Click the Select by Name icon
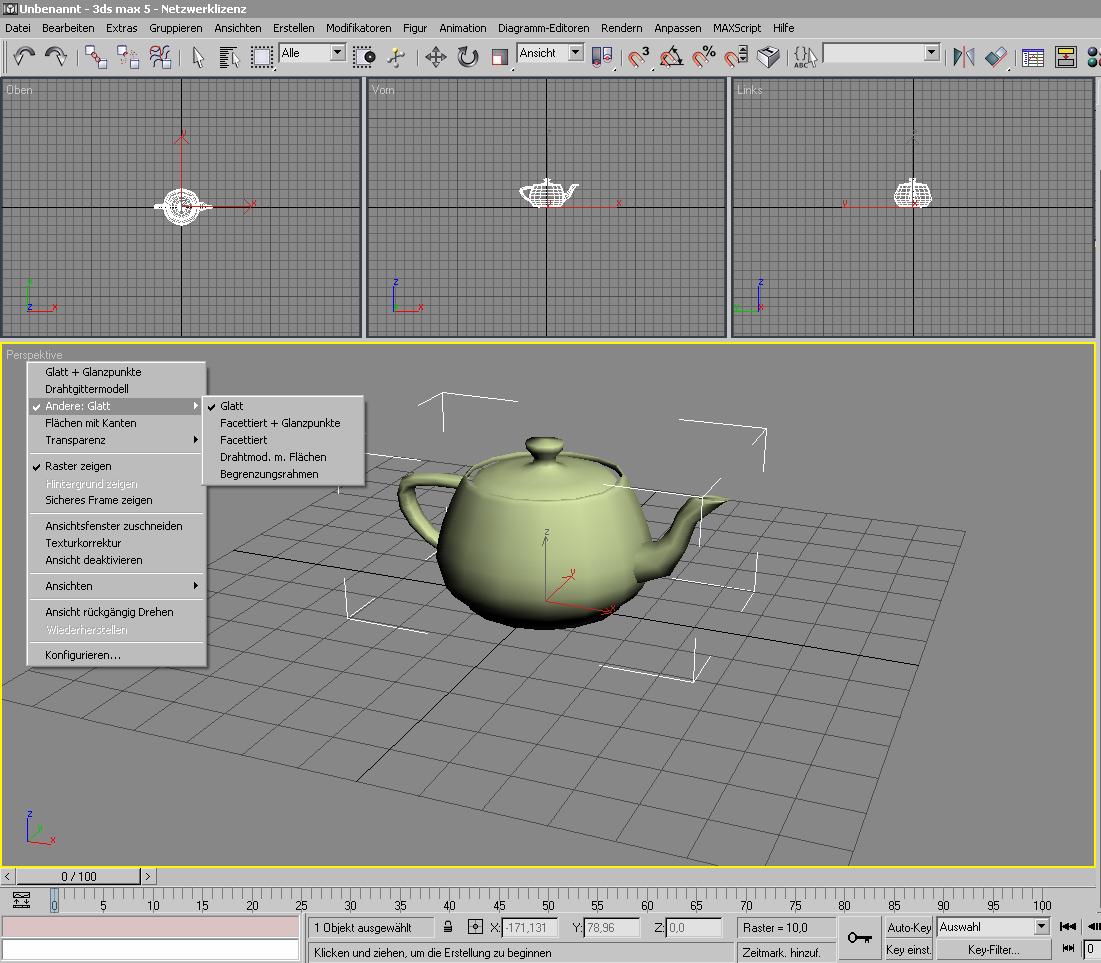Viewport: 1101px width, 963px height. click(229, 57)
